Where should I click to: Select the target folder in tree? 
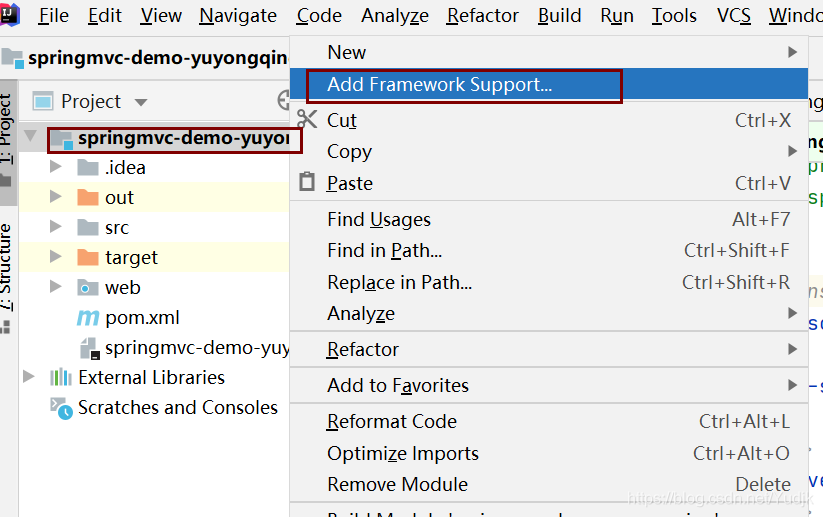click(131, 258)
